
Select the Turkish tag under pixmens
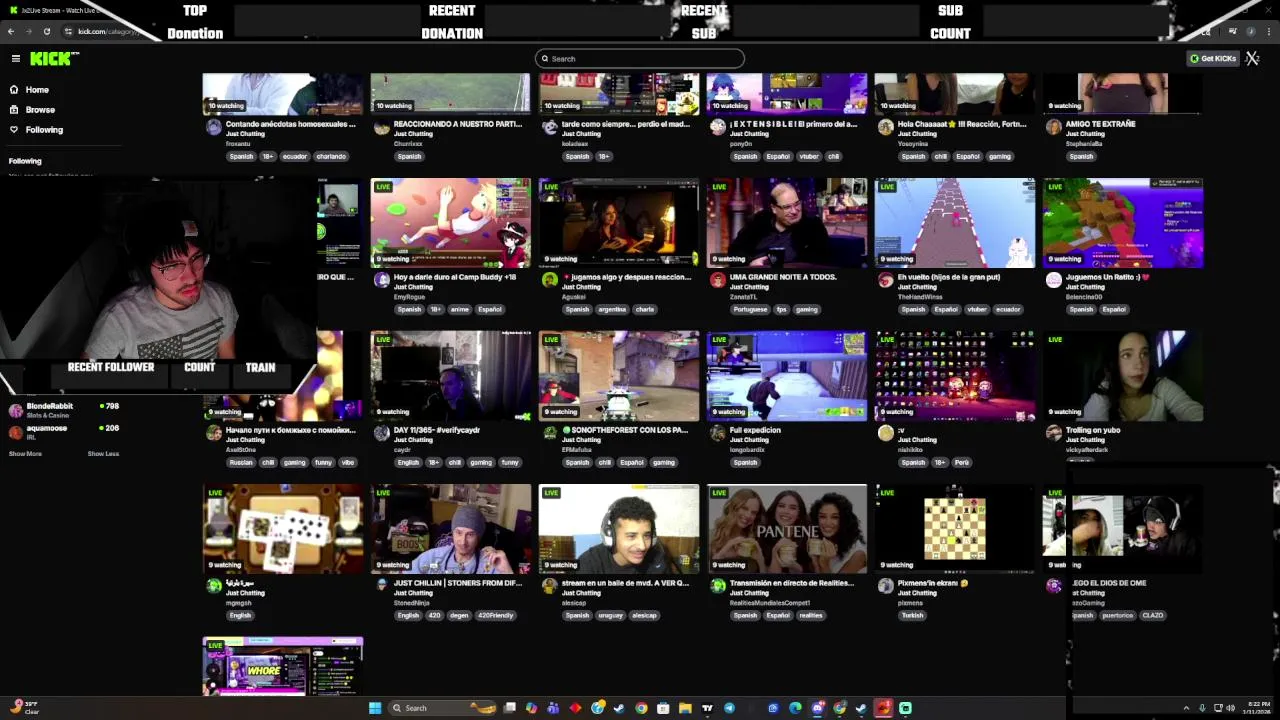[912, 616]
